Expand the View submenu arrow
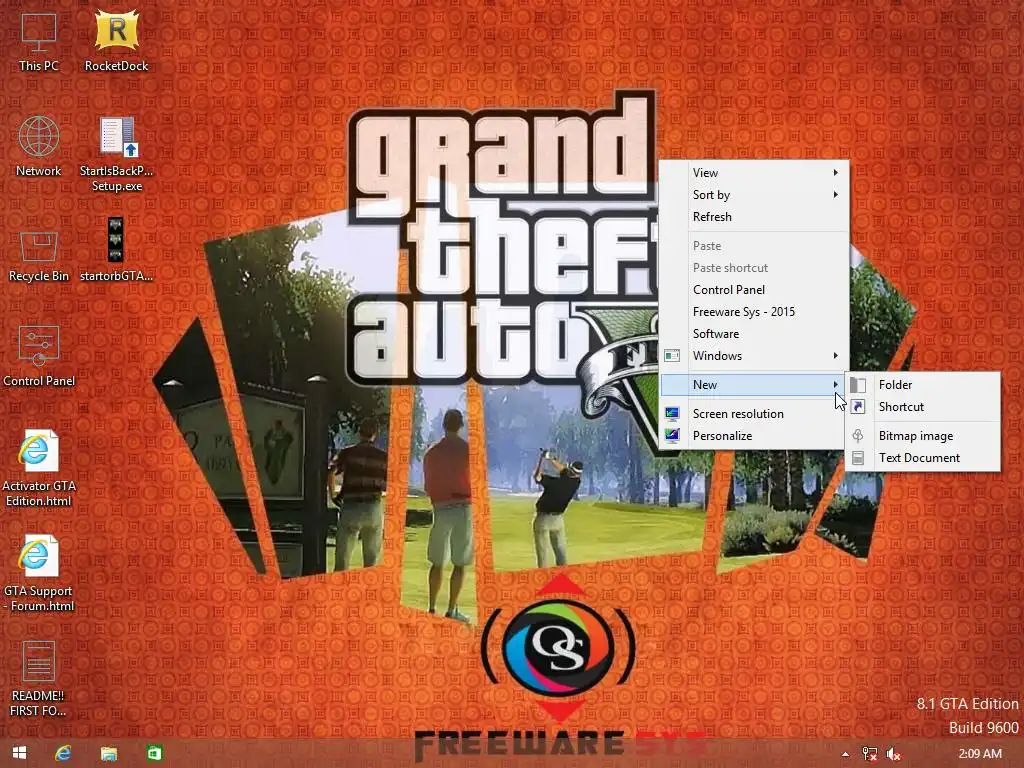This screenshot has width=1024, height=768. coord(835,172)
